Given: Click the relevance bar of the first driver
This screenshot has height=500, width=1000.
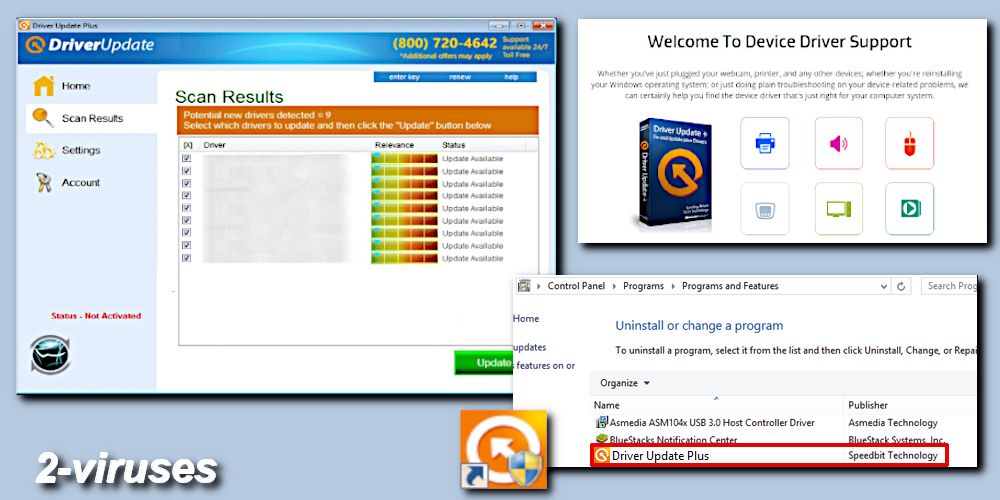Looking at the screenshot, I should pos(404,159).
